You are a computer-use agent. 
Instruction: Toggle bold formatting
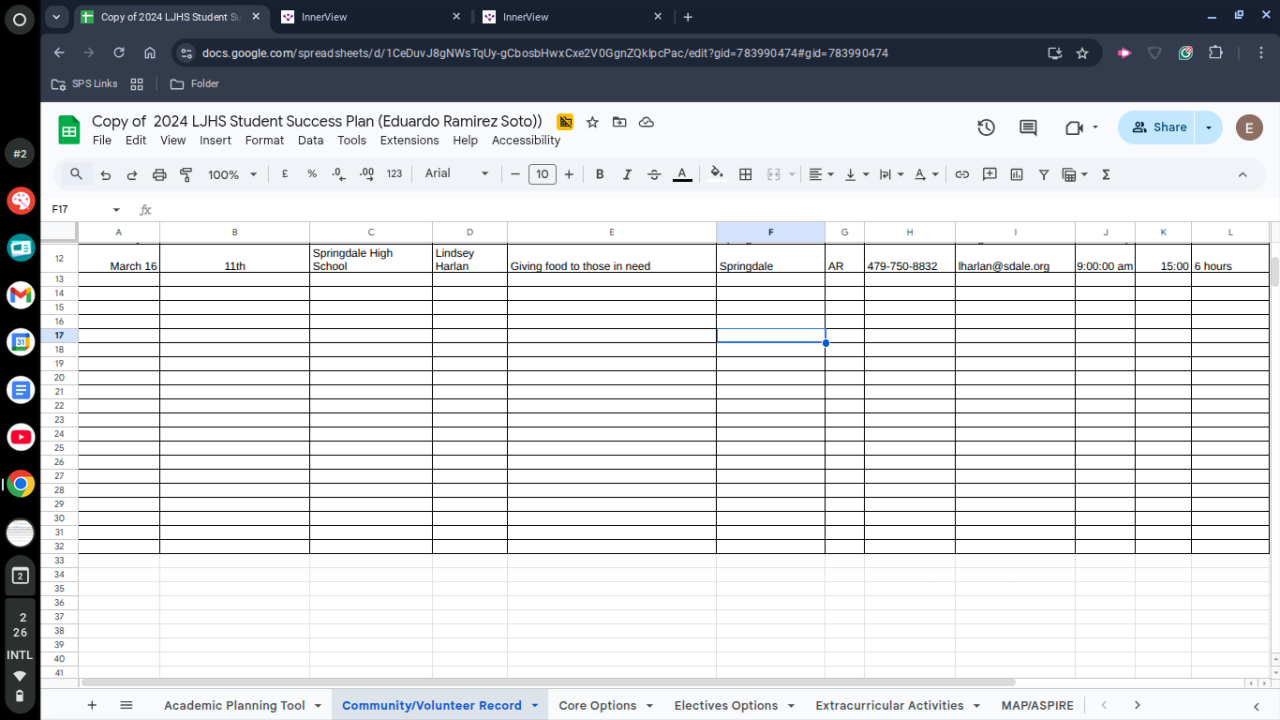[x=600, y=174]
